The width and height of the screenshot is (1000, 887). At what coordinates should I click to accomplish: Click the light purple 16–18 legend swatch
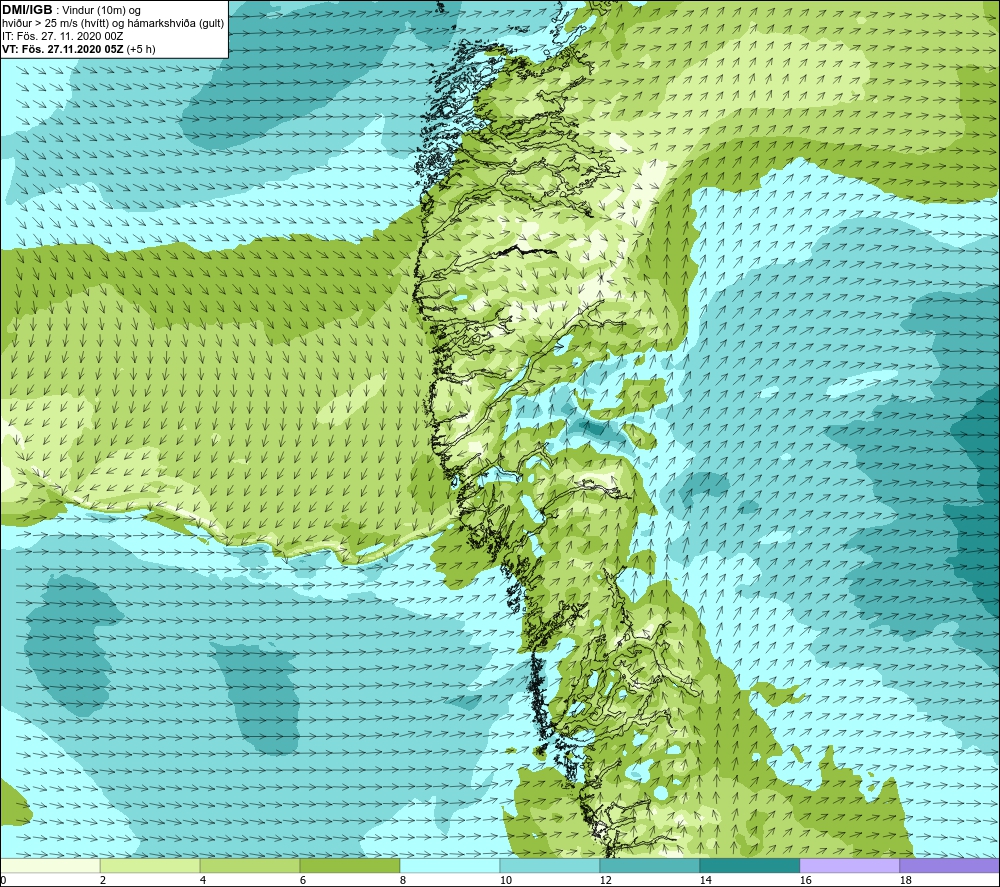(x=849, y=865)
